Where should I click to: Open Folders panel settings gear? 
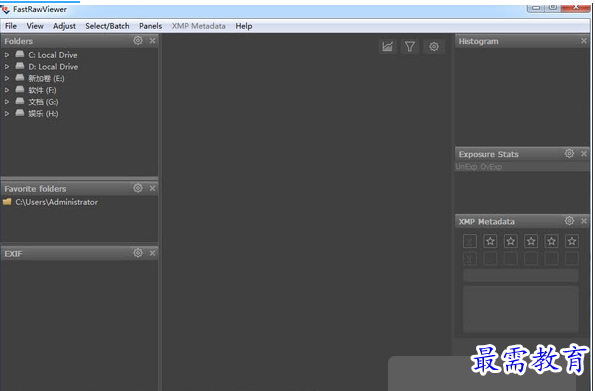coord(138,40)
